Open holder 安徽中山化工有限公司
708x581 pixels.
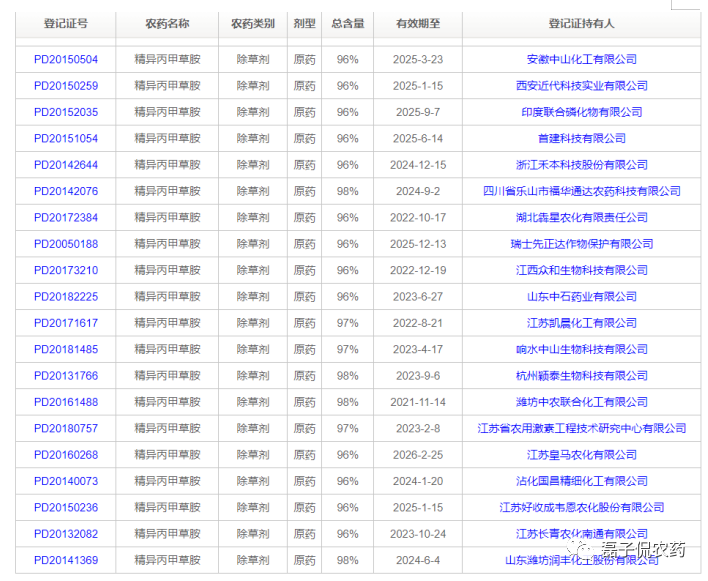pyautogui.click(x=582, y=60)
